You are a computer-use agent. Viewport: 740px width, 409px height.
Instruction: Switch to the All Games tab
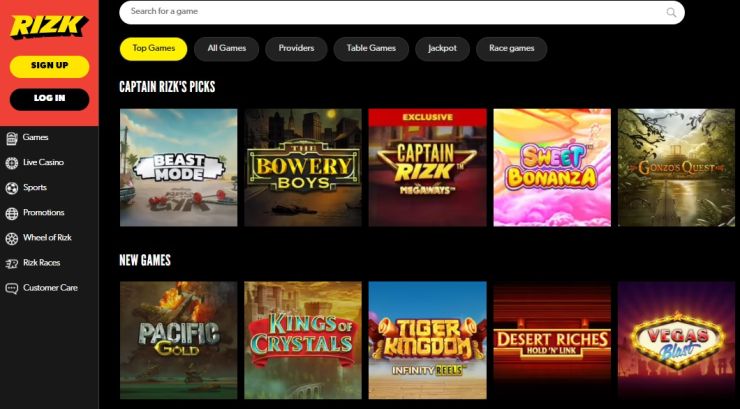227,49
